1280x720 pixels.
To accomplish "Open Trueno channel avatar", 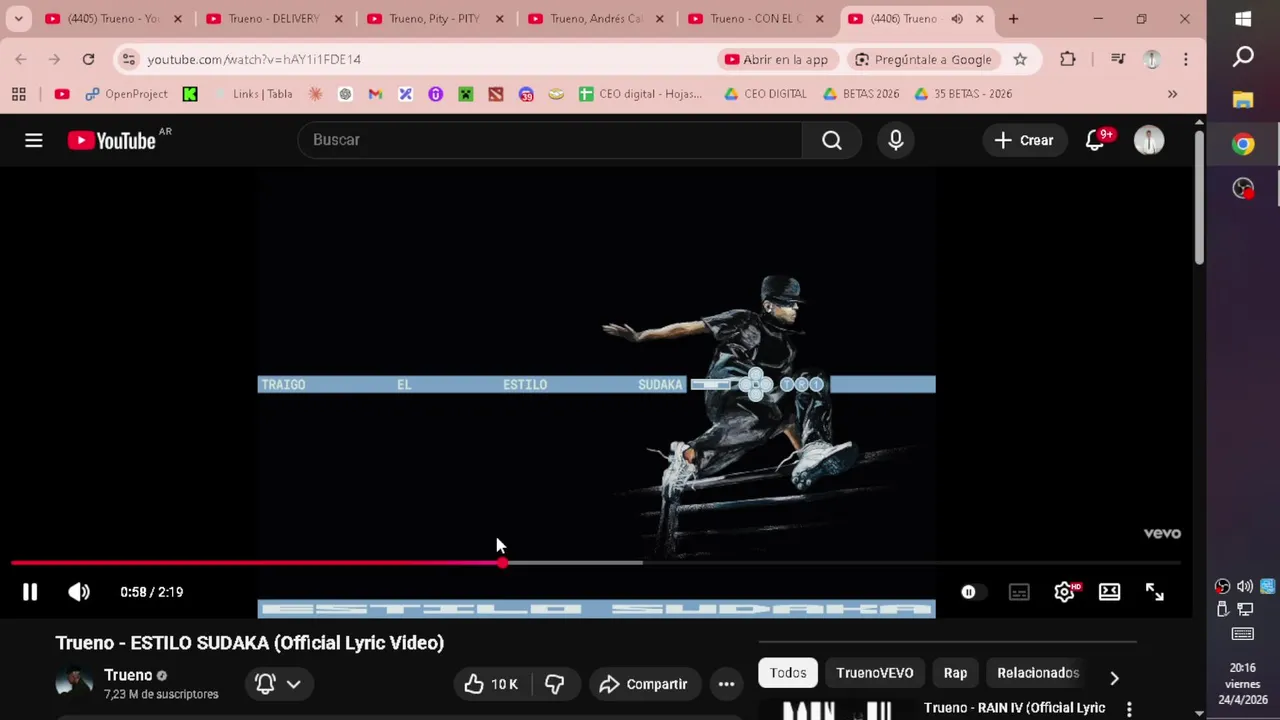I will click(x=74, y=684).
